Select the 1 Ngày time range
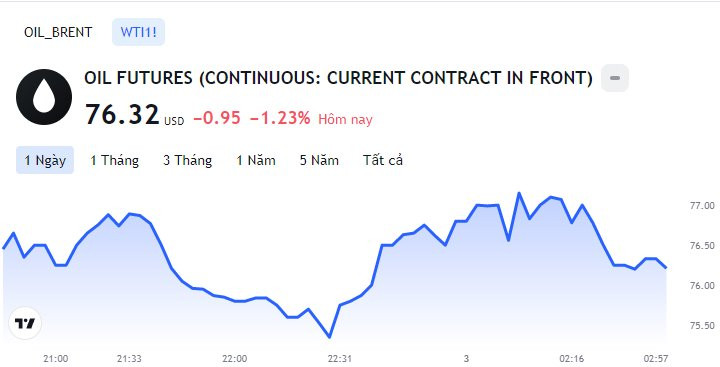This screenshot has width=720, height=367. tap(45, 160)
